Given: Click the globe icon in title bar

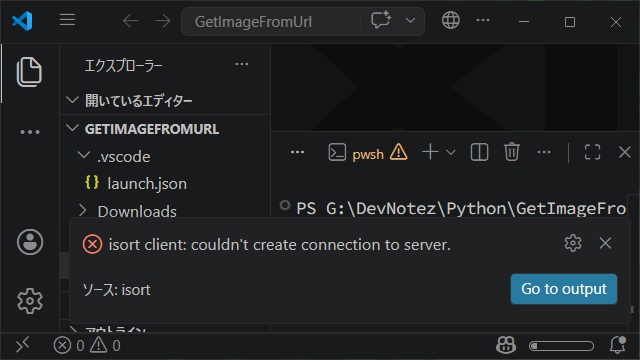Looking at the screenshot, I should click(451, 20).
